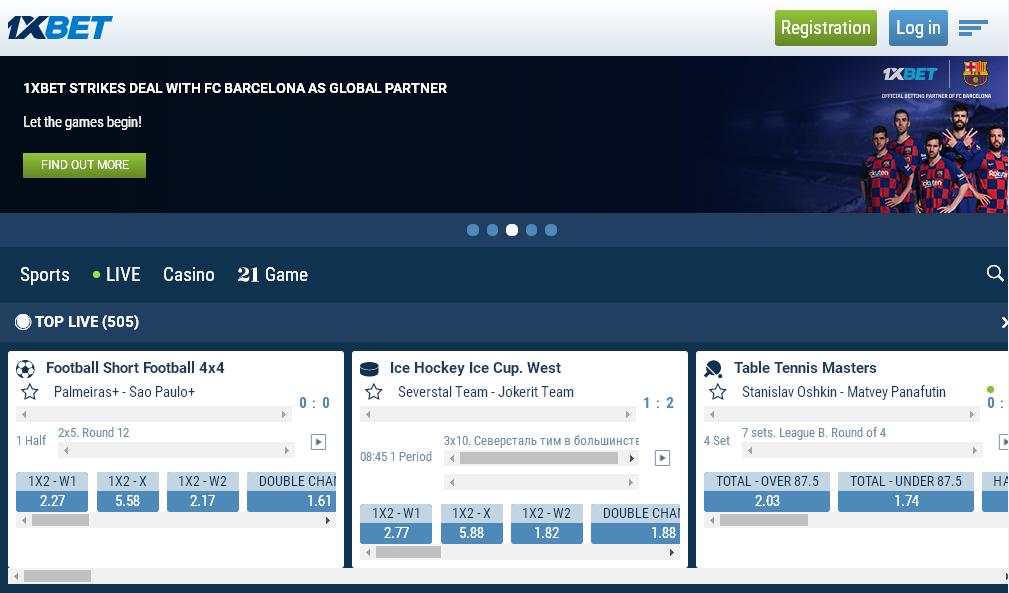Play the live stream for the Severstal Team match
This screenshot has height=593, width=1009.
click(x=662, y=458)
